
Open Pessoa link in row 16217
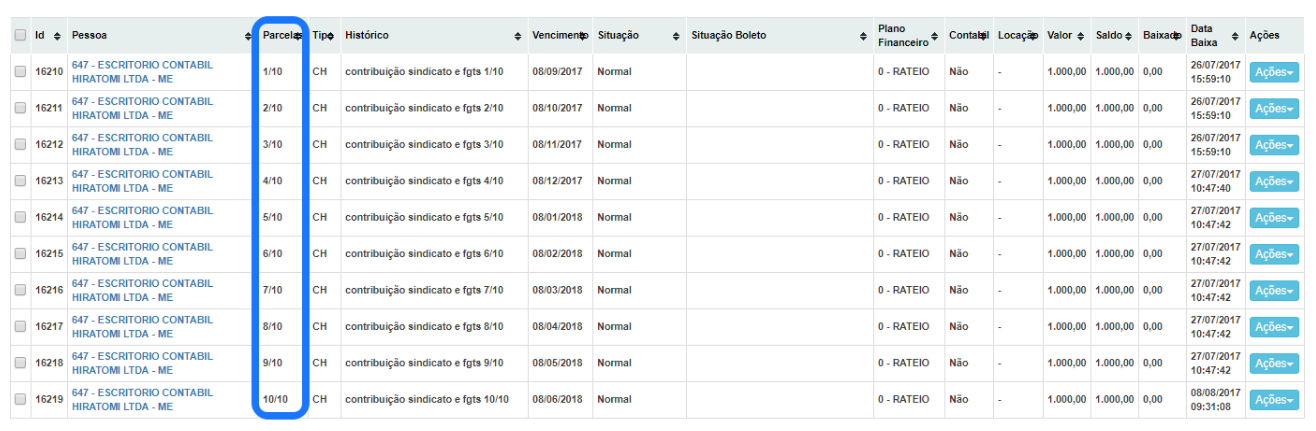click(142, 326)
